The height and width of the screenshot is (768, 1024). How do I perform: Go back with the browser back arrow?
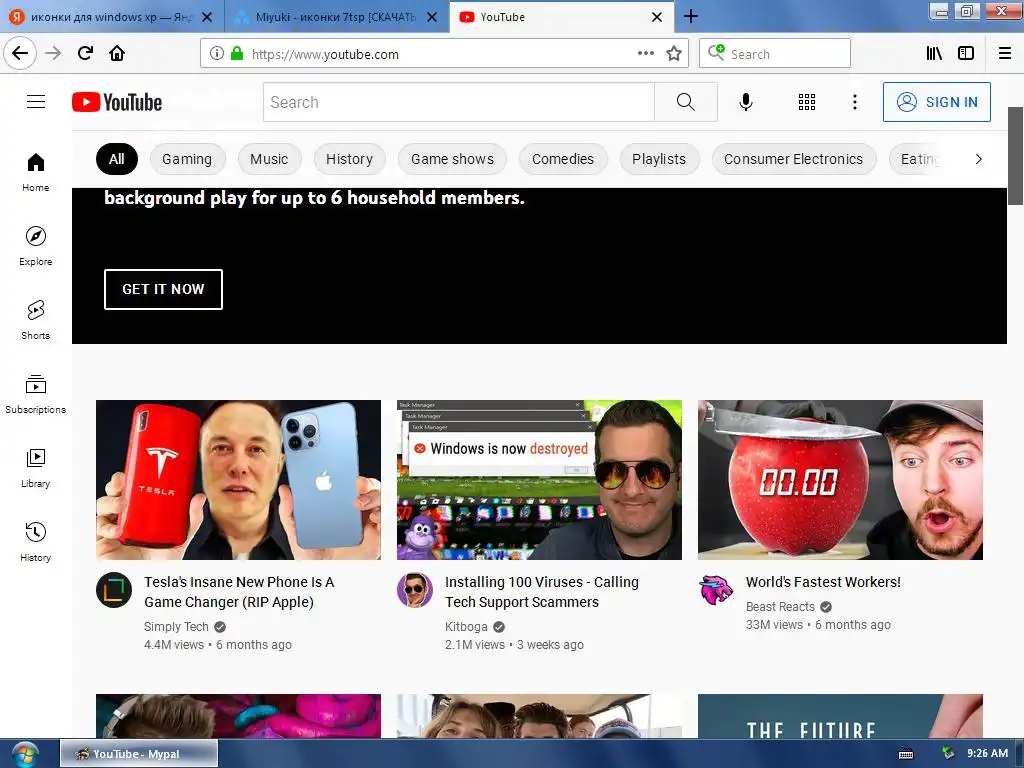tap(20, 54)
